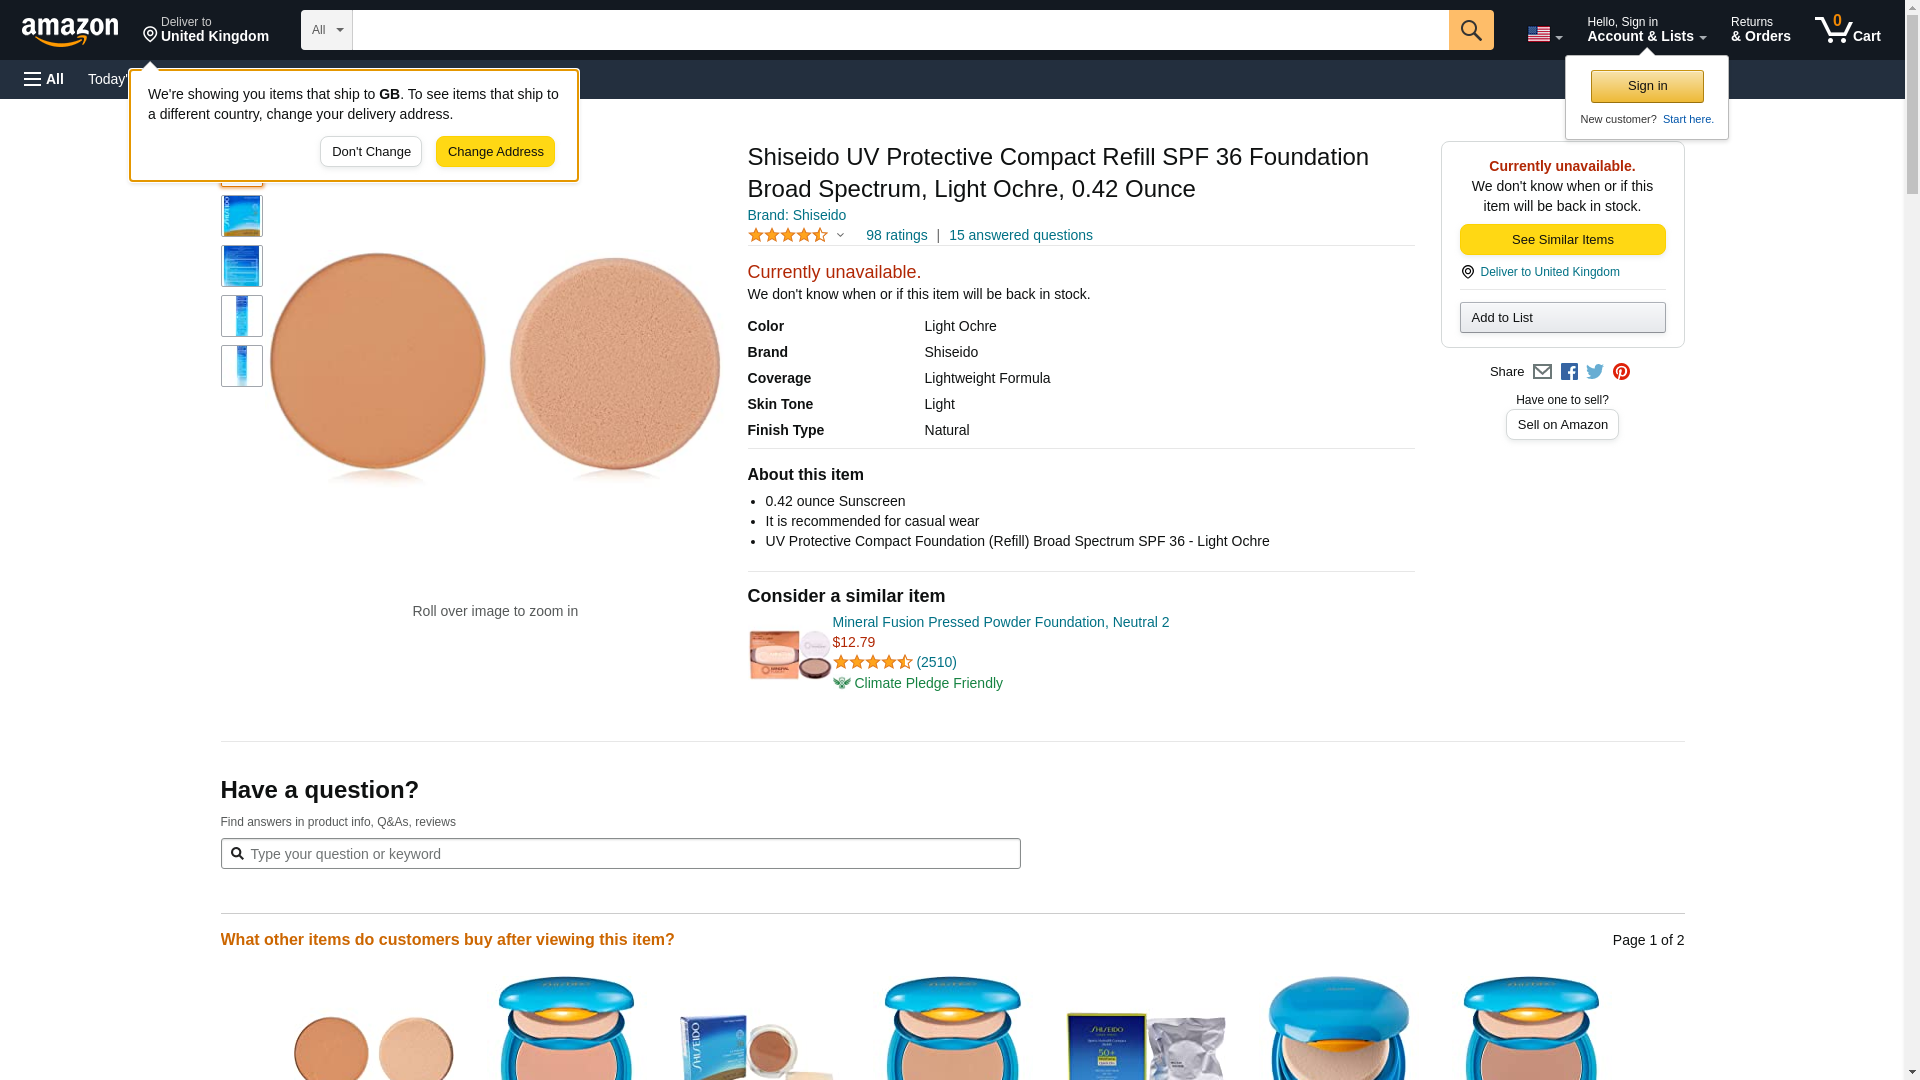1920x1080 pixels.
Task: Open the 15 answered questions link
Action: pyautogui.click(x=1020, y=236)
